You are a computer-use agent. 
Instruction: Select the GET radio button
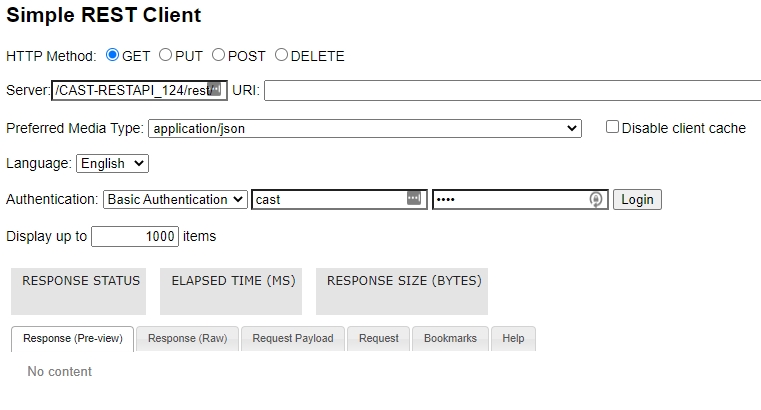pyautogui.click(x=112, y=55)
